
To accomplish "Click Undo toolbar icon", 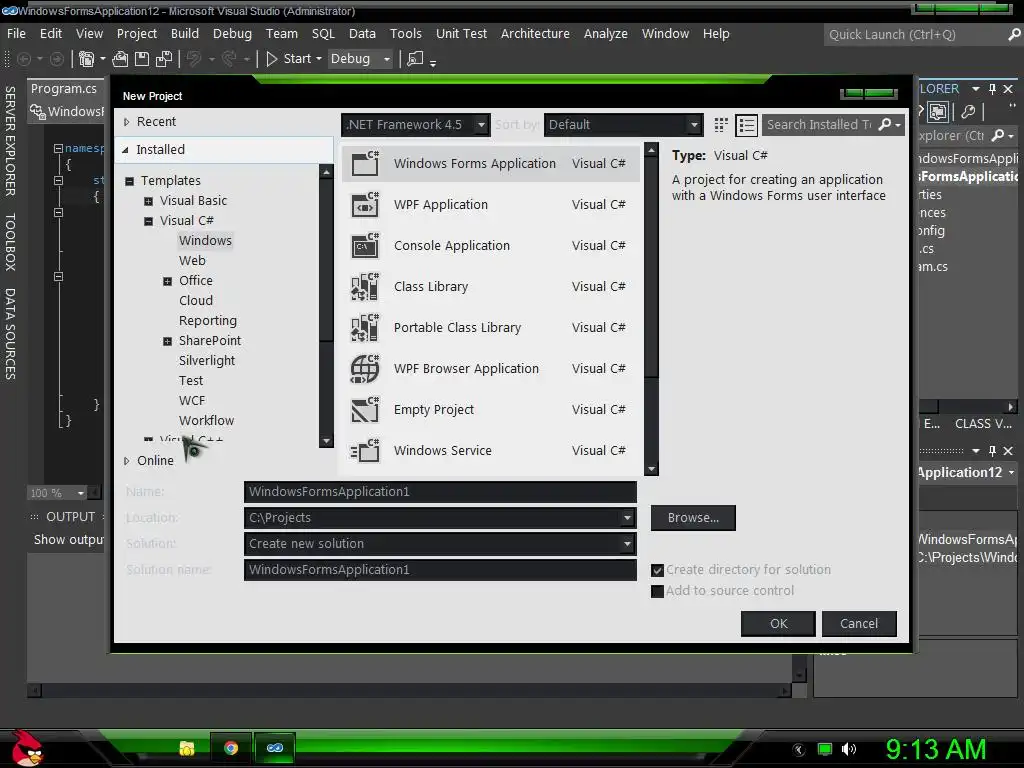I will (194, 59).
